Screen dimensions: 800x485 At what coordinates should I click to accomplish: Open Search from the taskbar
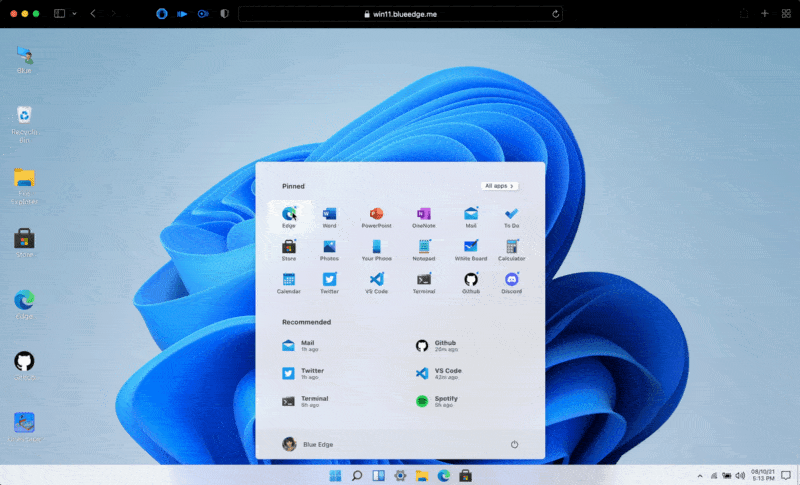pos(357,475)
